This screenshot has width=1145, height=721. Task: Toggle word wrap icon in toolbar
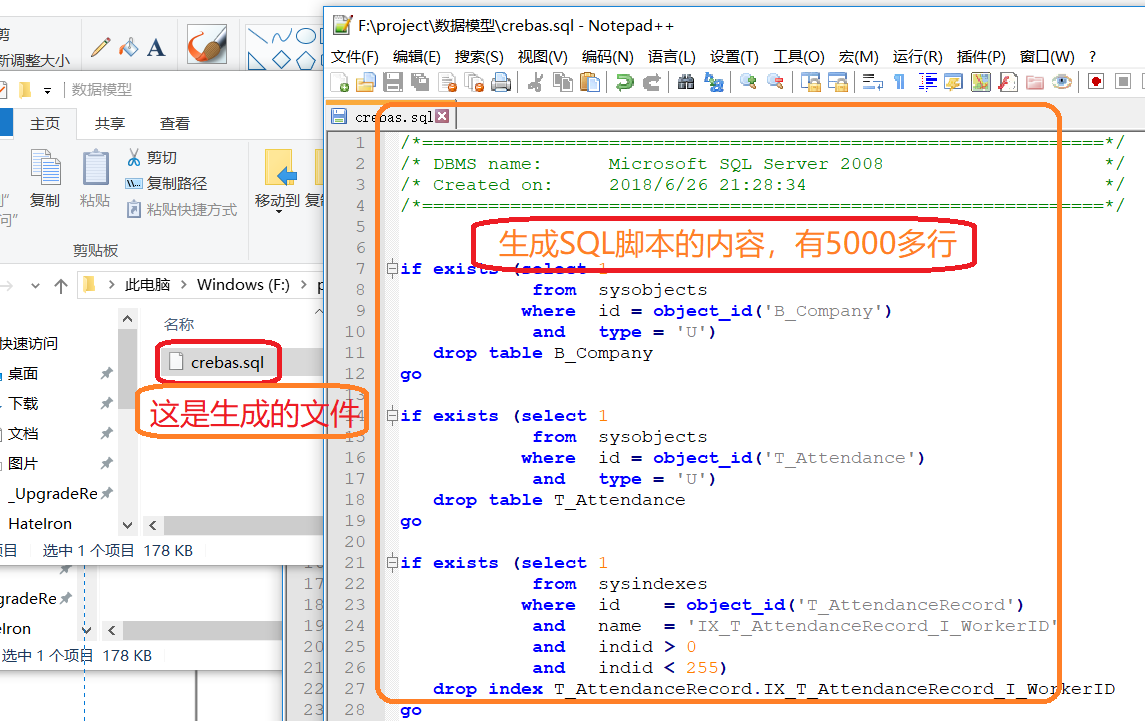point(872,82)
